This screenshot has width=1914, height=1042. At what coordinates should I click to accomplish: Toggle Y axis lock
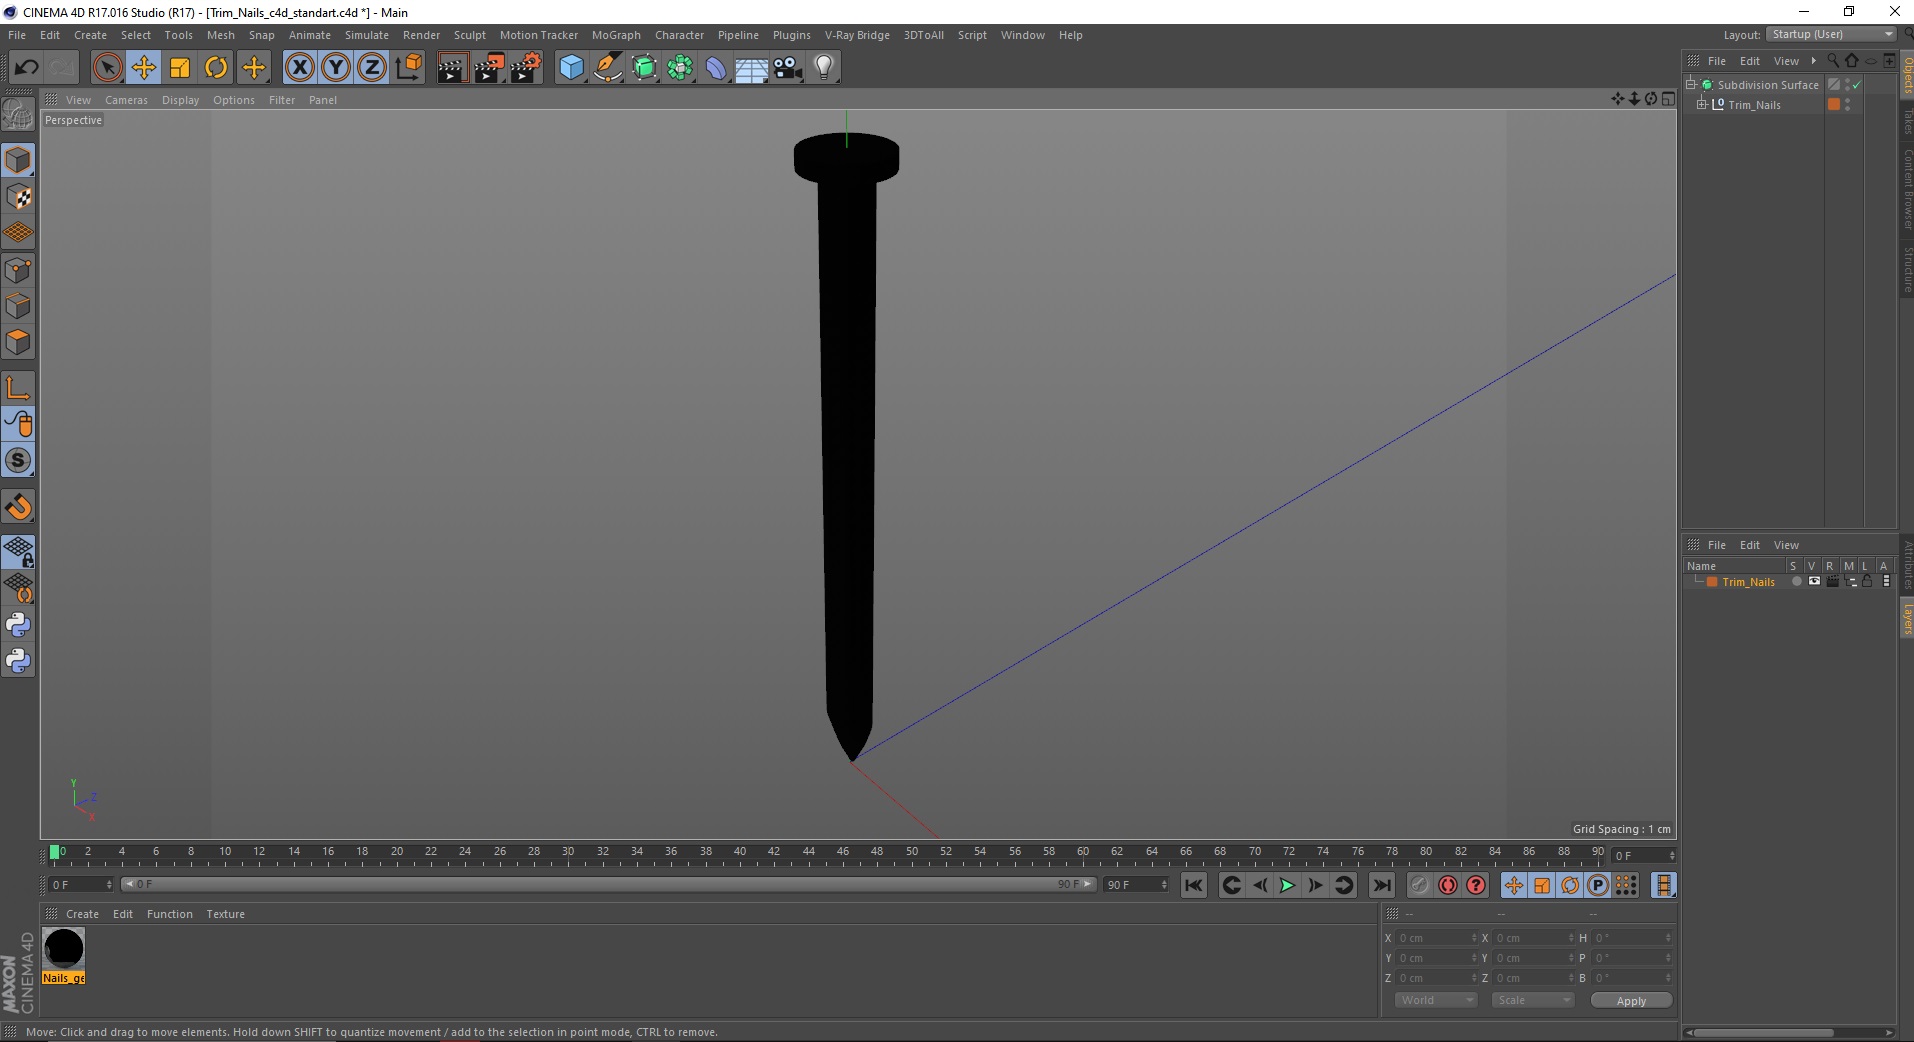click(x=336, y=67)
